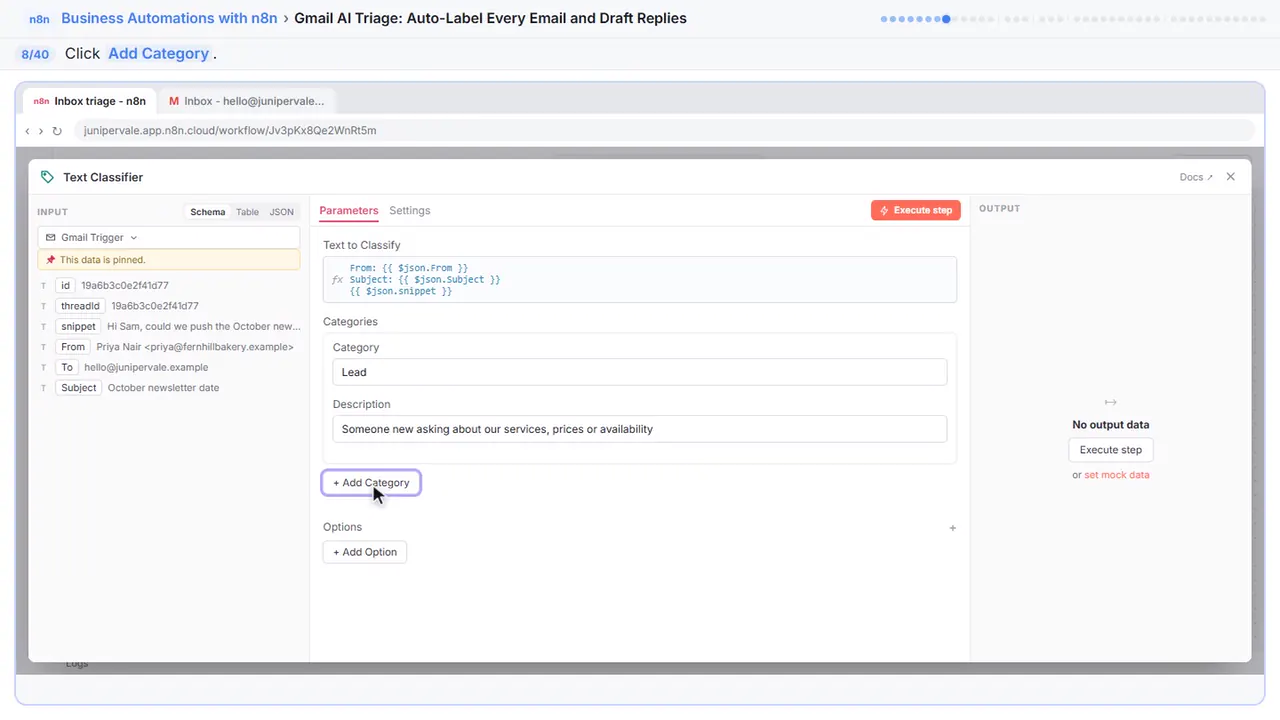This screenshot has height=720, width=1280.
Task: Open the Business Automations with n8n breadcrumb
Action: coord(169,18)
